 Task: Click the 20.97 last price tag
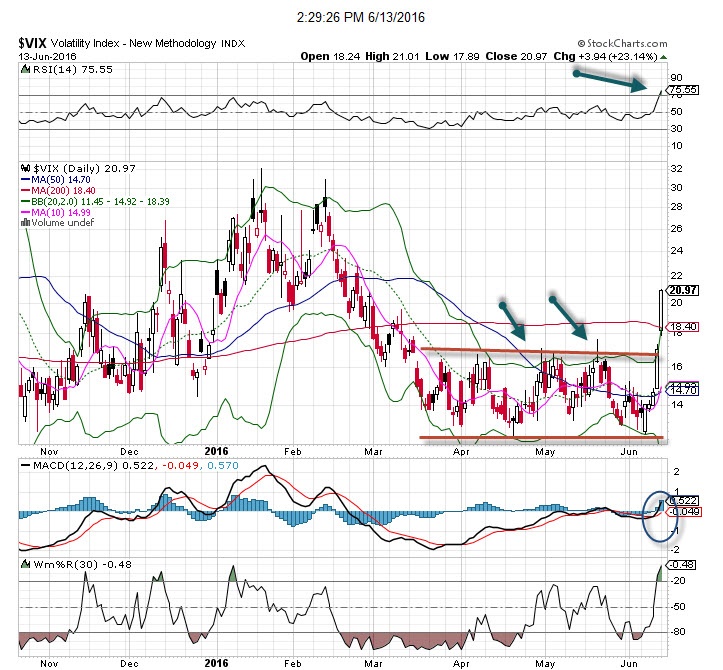[x=682, y=289]
